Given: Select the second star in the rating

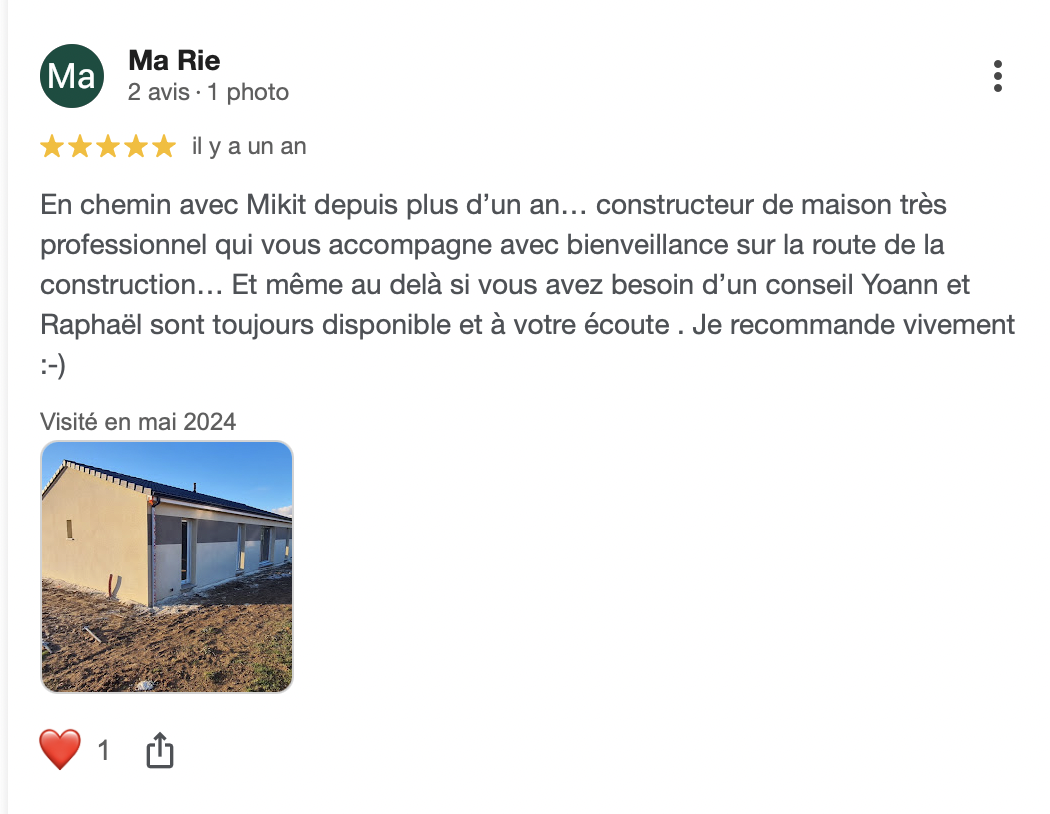Looking at the screenshot, I should click(x=81, y=145).
